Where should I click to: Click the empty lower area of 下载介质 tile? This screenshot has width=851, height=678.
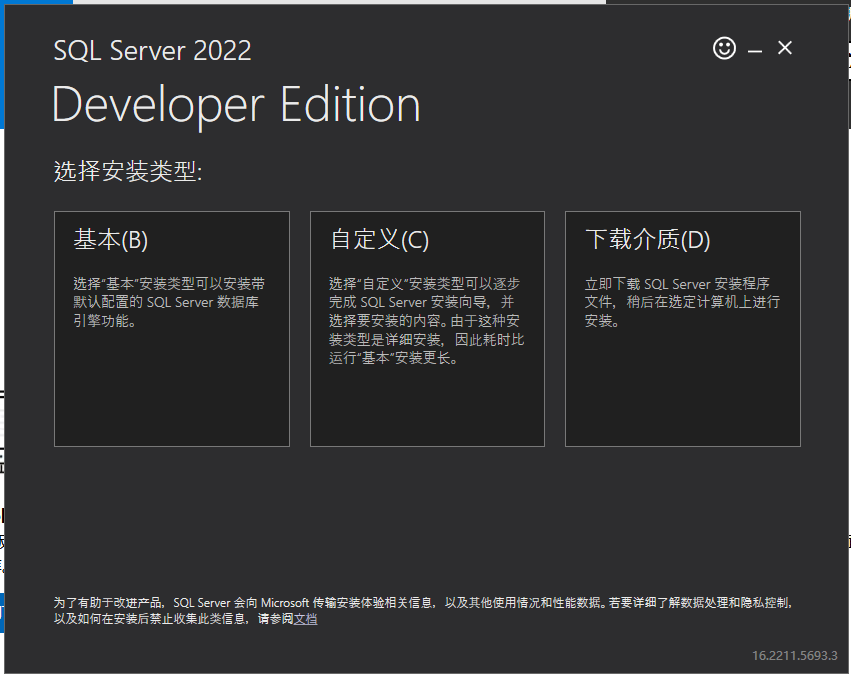[x=682, y=400]
